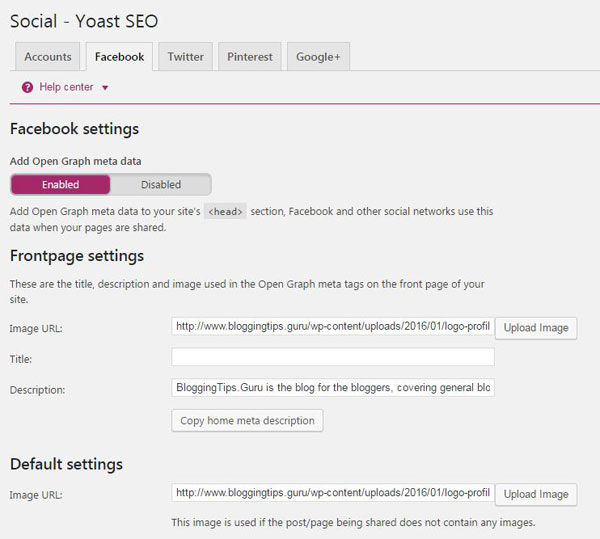This screenshot has width=600, height=539.
Task: Click the 'Title:' field label
Action: 21,359
